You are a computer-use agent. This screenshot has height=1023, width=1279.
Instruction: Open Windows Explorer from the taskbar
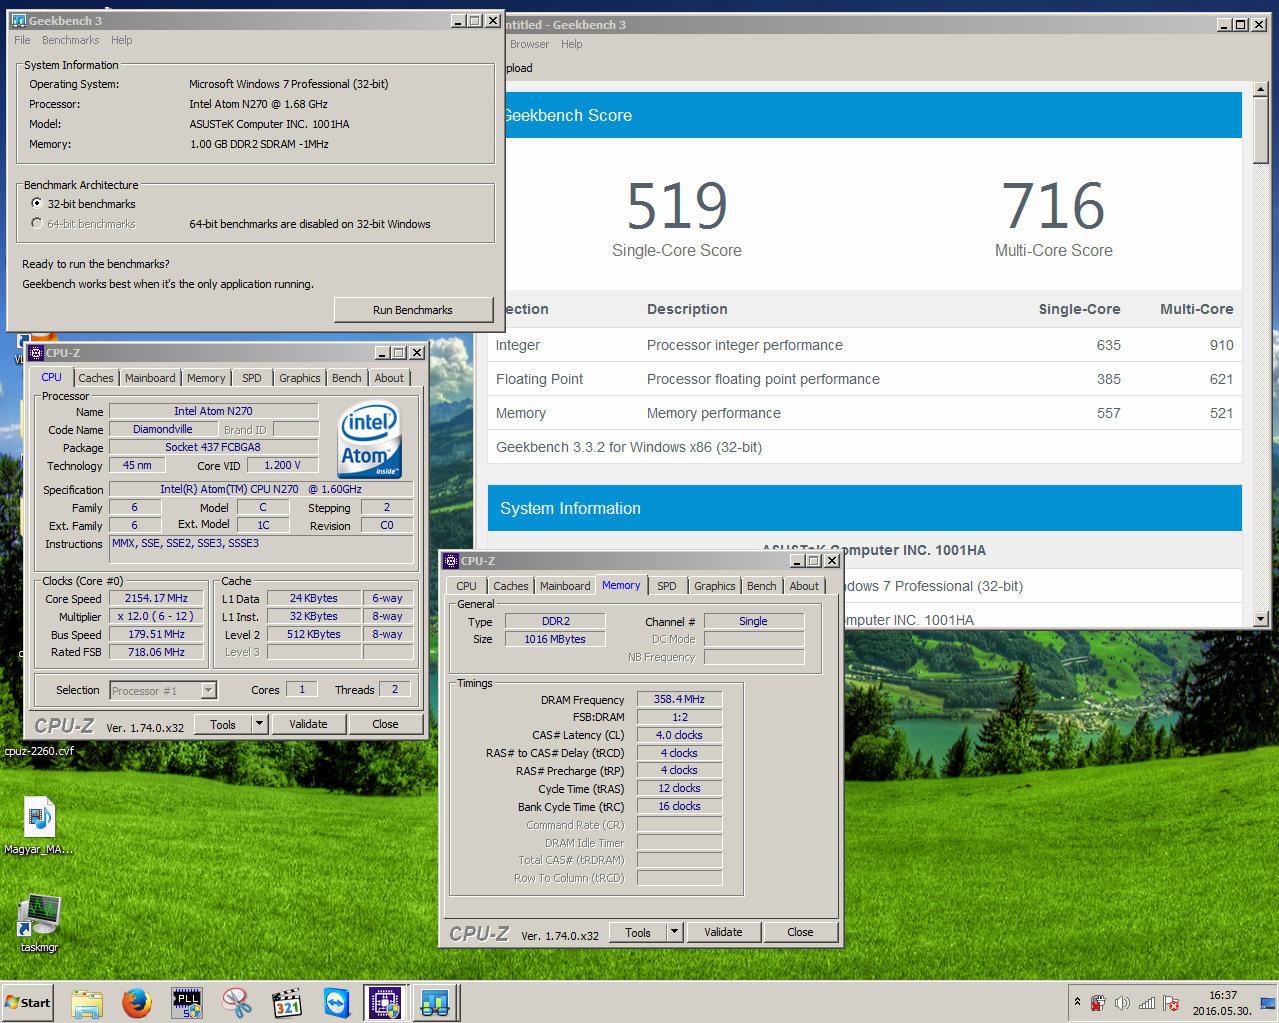click(87, 1002)
